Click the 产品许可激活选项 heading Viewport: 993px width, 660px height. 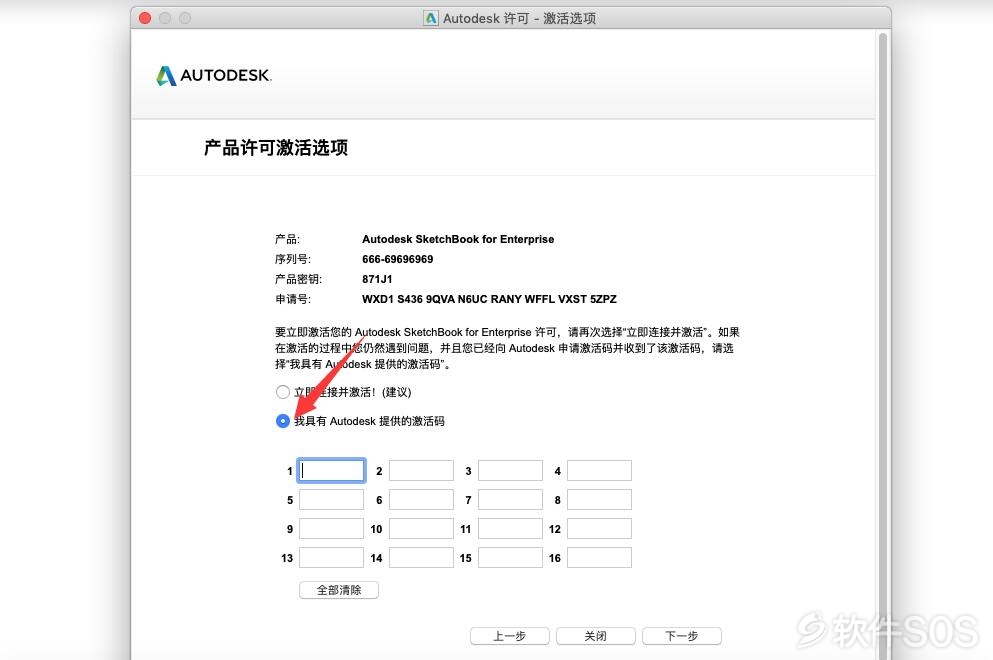coord(275,148)
